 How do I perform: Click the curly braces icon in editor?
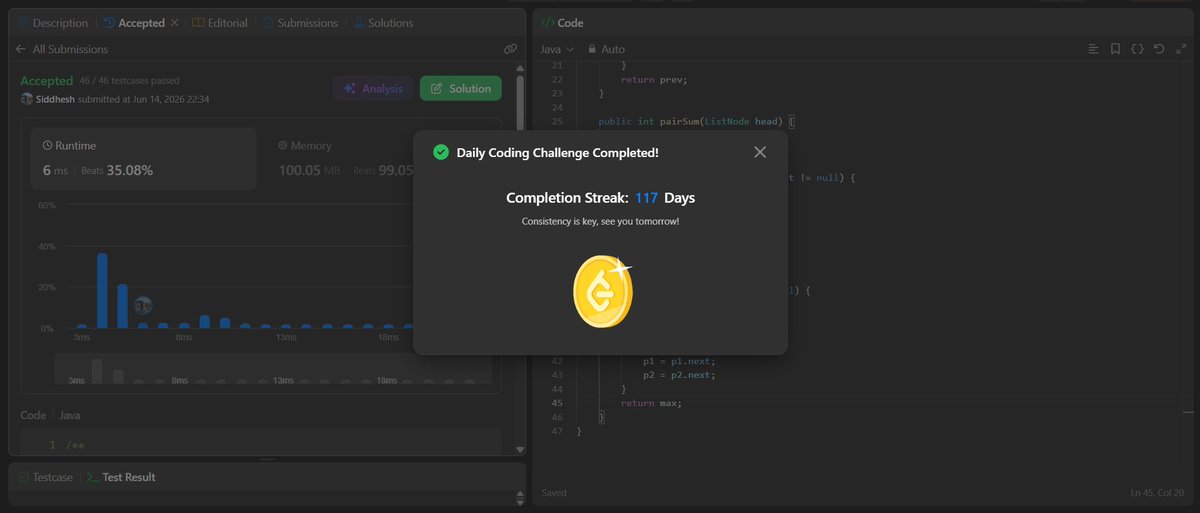[1137, 48]
